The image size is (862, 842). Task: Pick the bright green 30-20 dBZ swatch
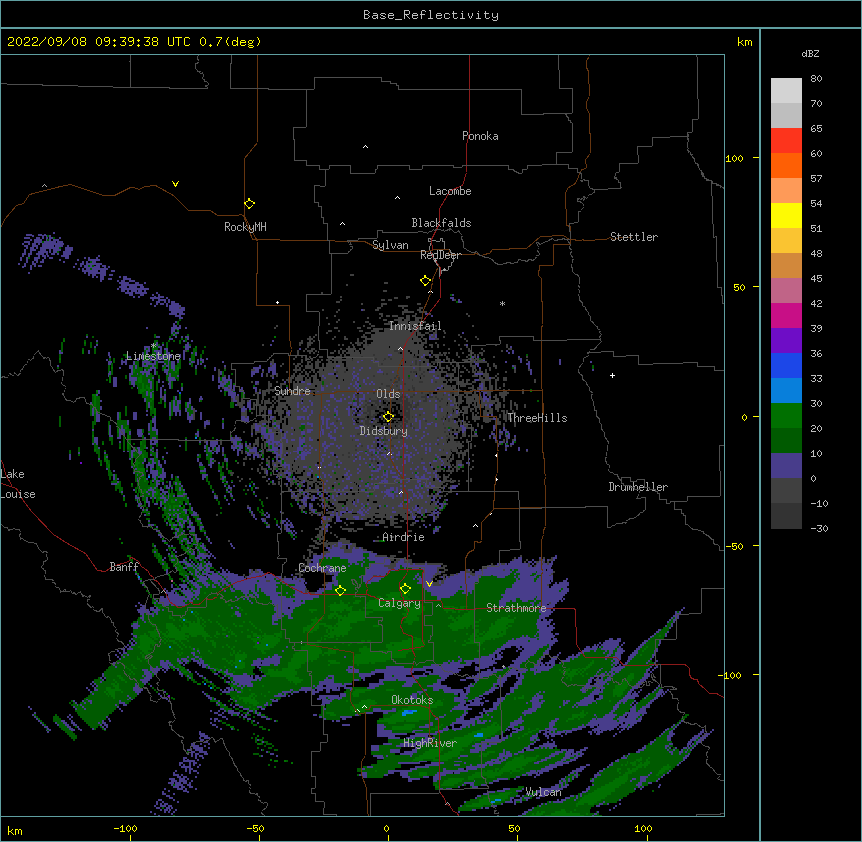pos(786,416)
